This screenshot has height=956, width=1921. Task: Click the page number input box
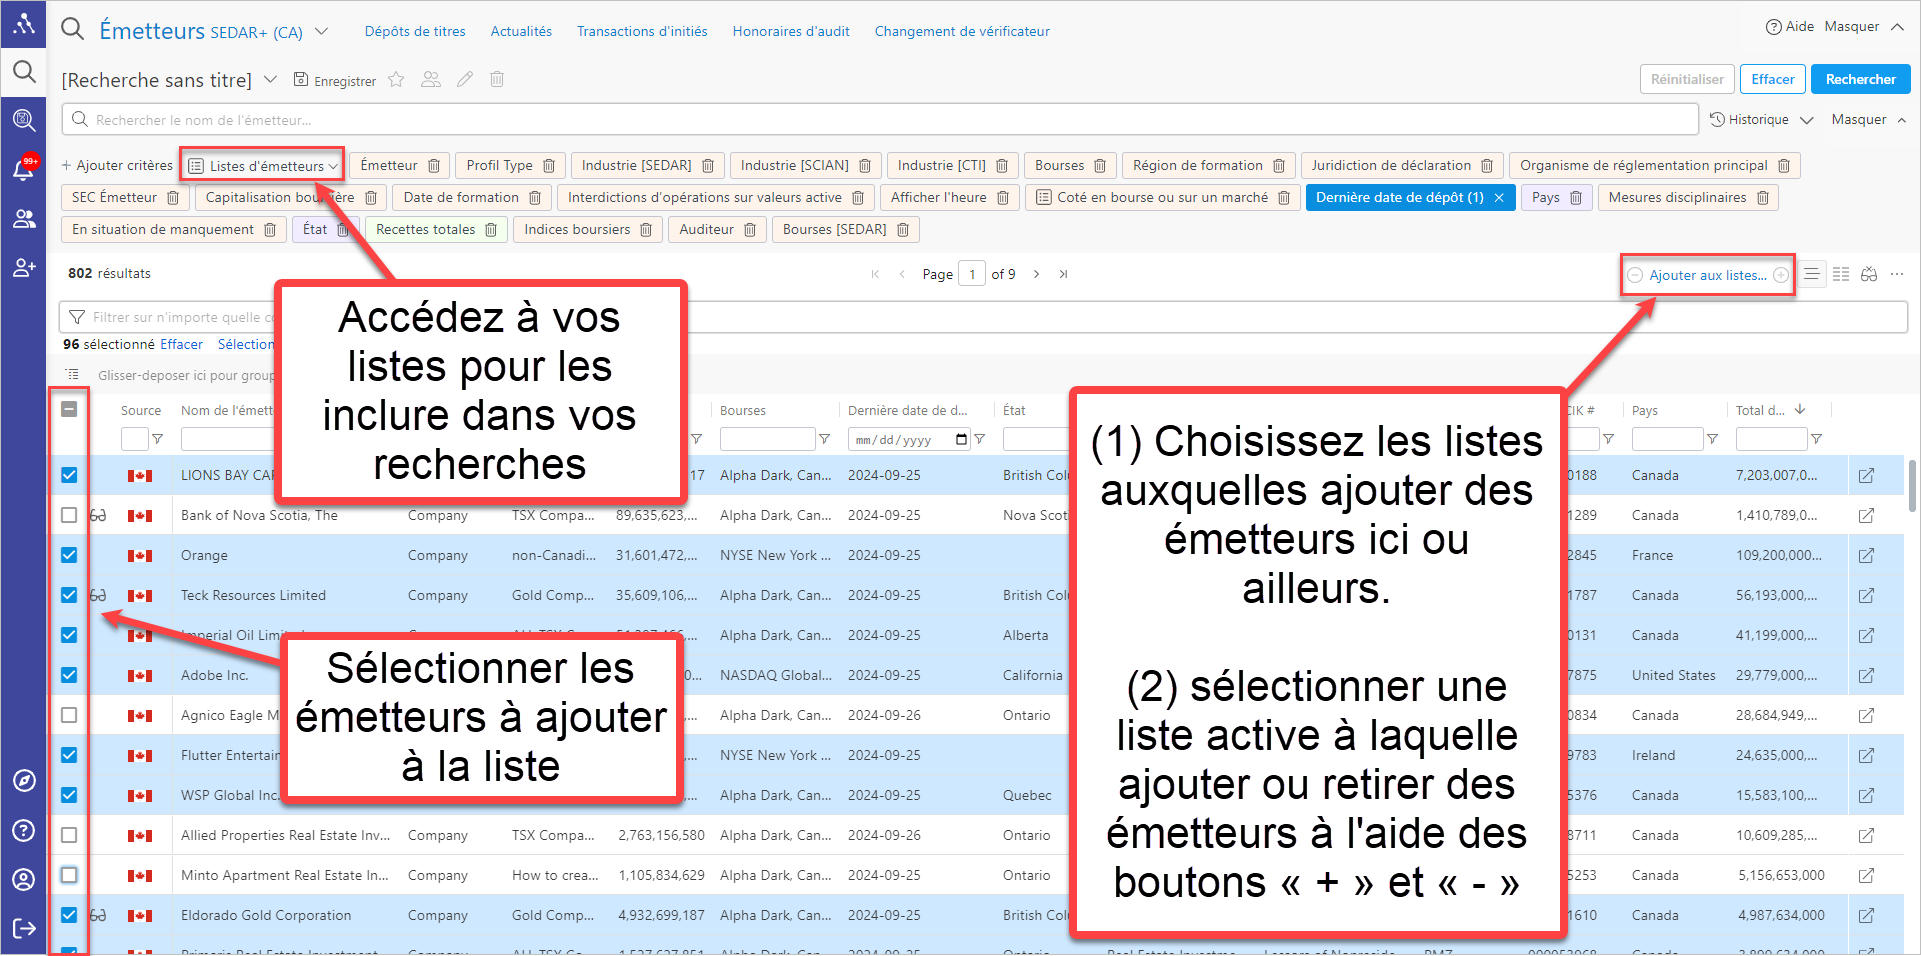972,274
